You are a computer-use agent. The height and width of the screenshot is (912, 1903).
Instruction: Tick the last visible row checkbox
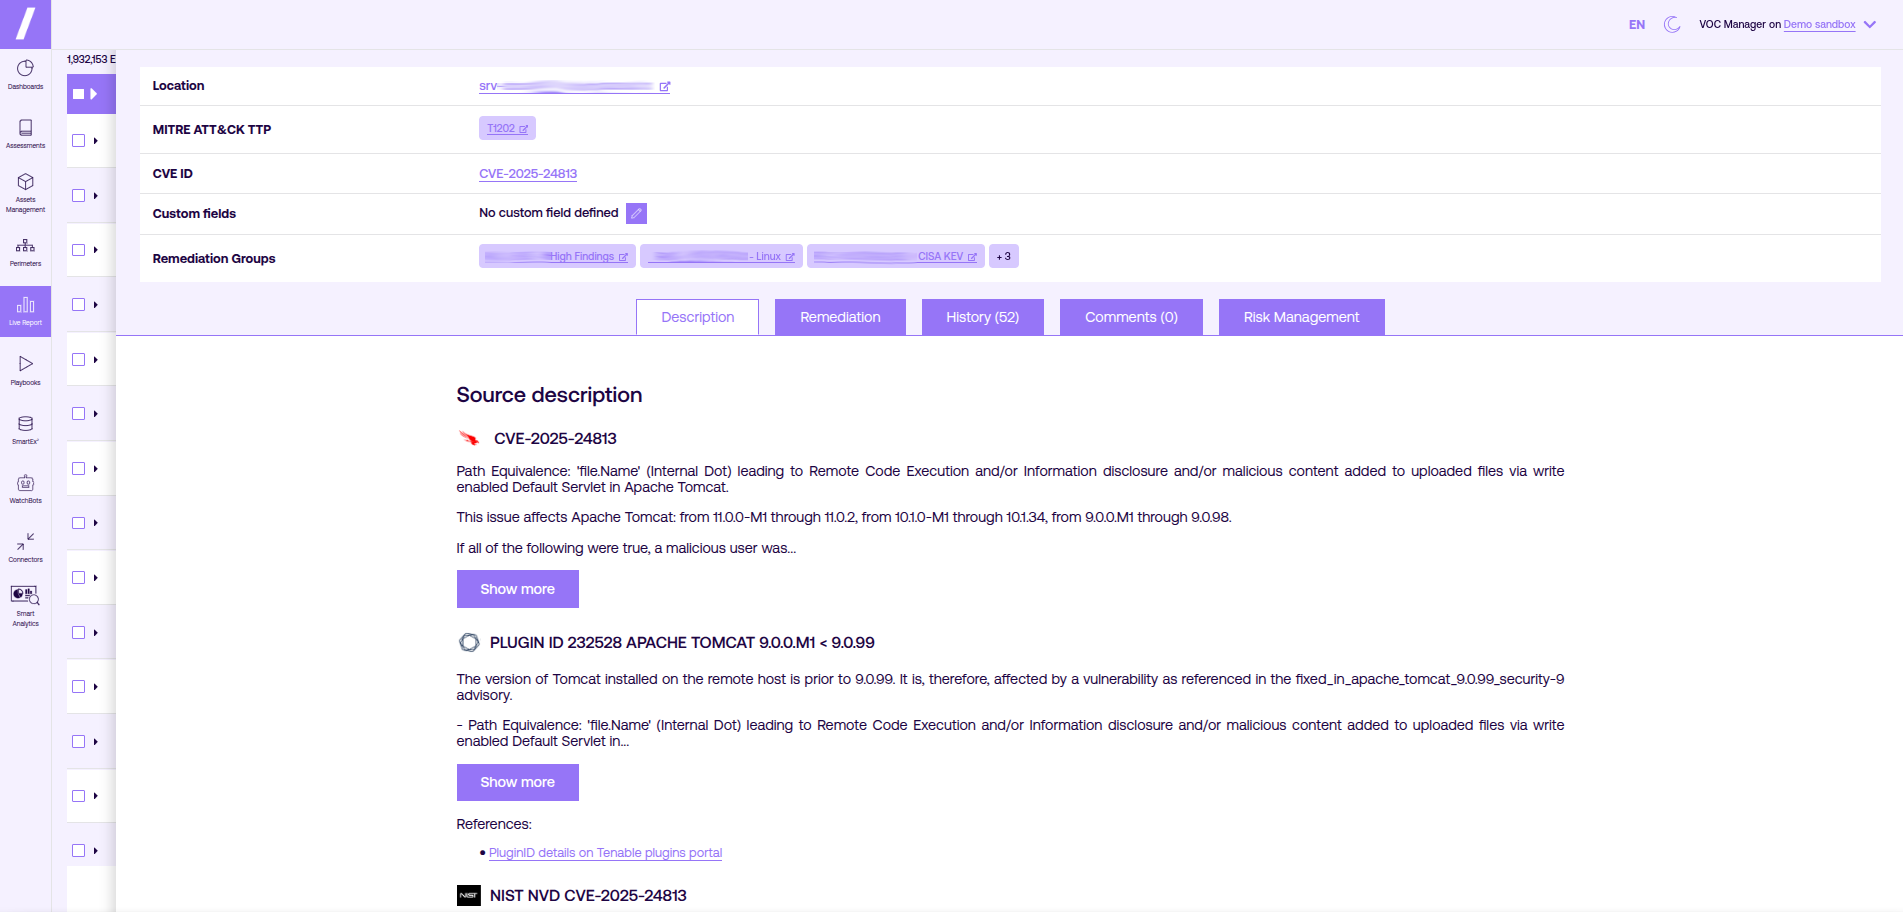click(79, 851)
